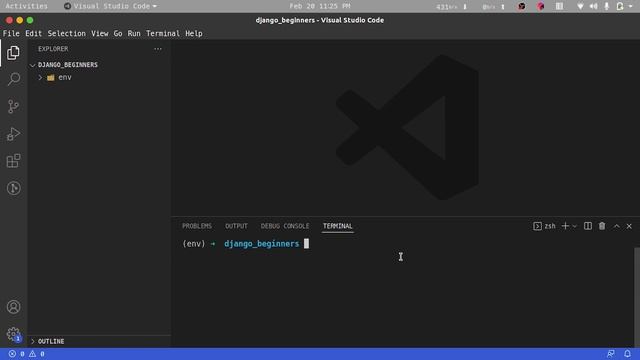Click the env folder icon
This screenshot has height=360, width=640.
point(51,78)
